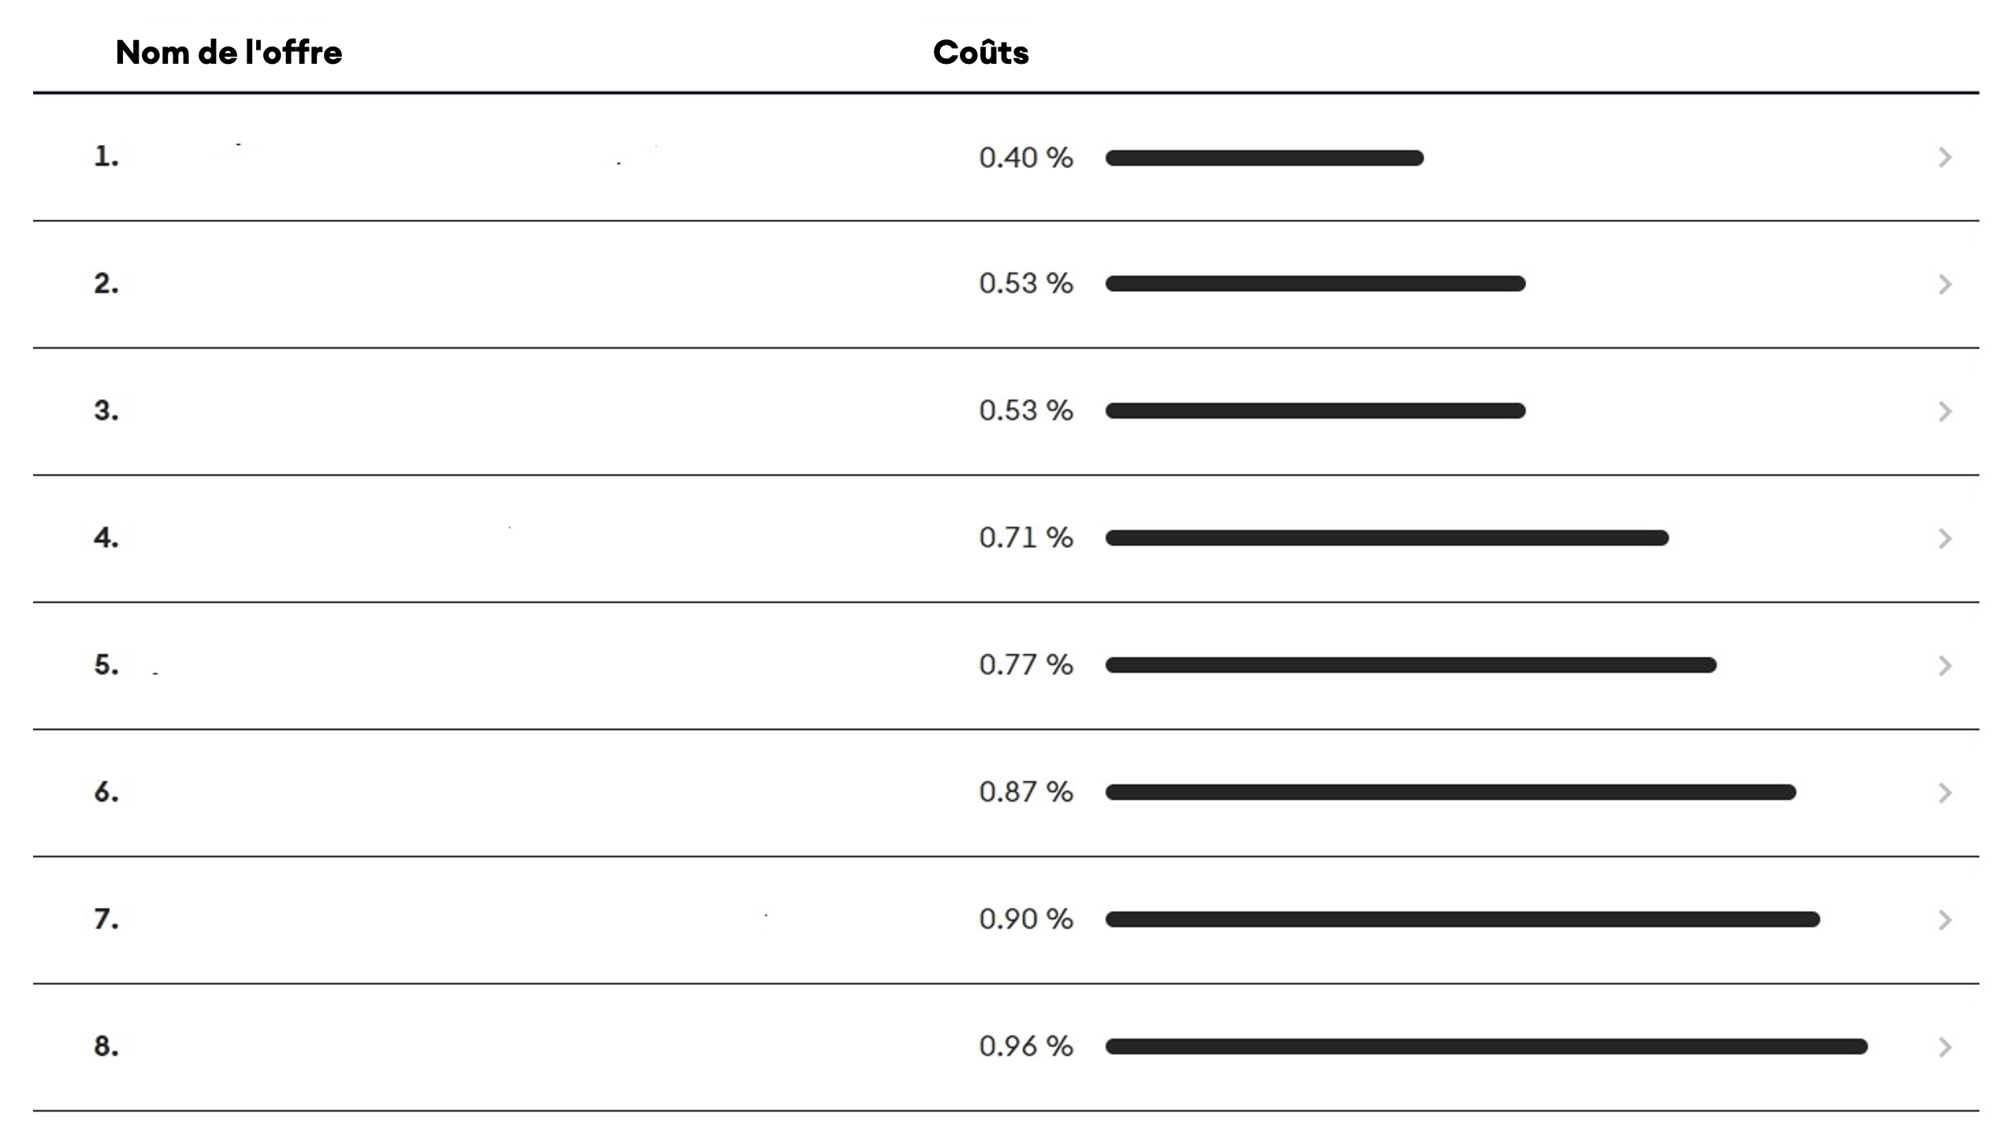Image resolution: width=2000 pixels, height=1137 pixels.
Task: Click the 0.77 % cost value
Action: 1026,665
